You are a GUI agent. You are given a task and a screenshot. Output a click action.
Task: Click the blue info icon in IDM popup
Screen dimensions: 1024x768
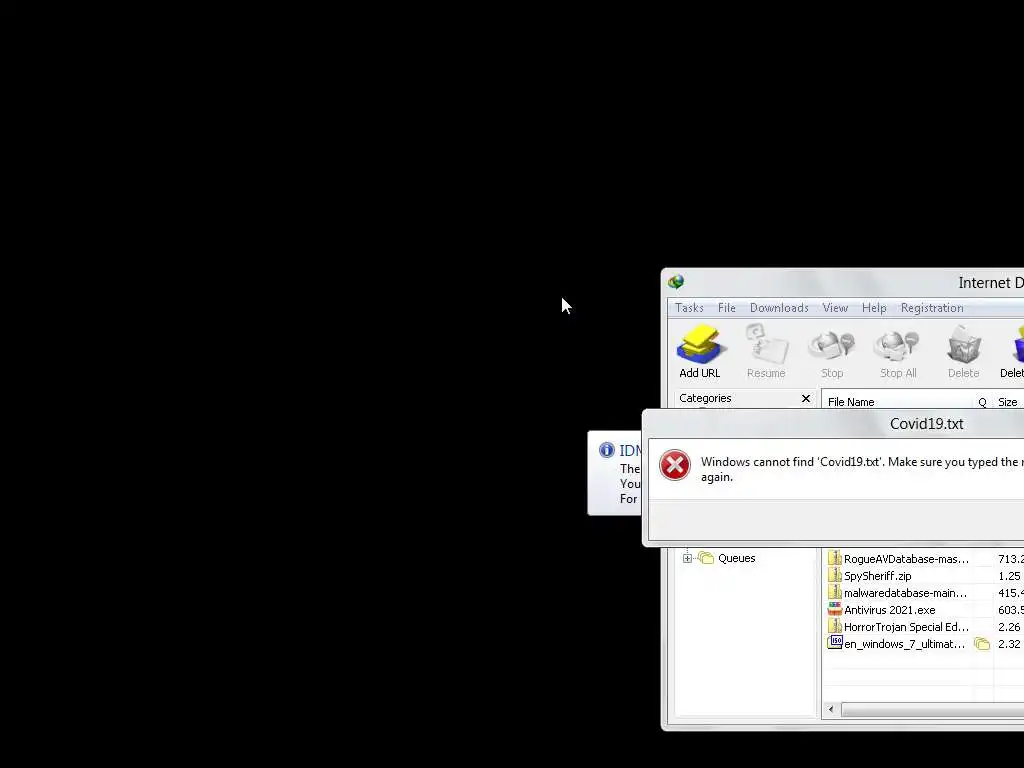point(607,450)
